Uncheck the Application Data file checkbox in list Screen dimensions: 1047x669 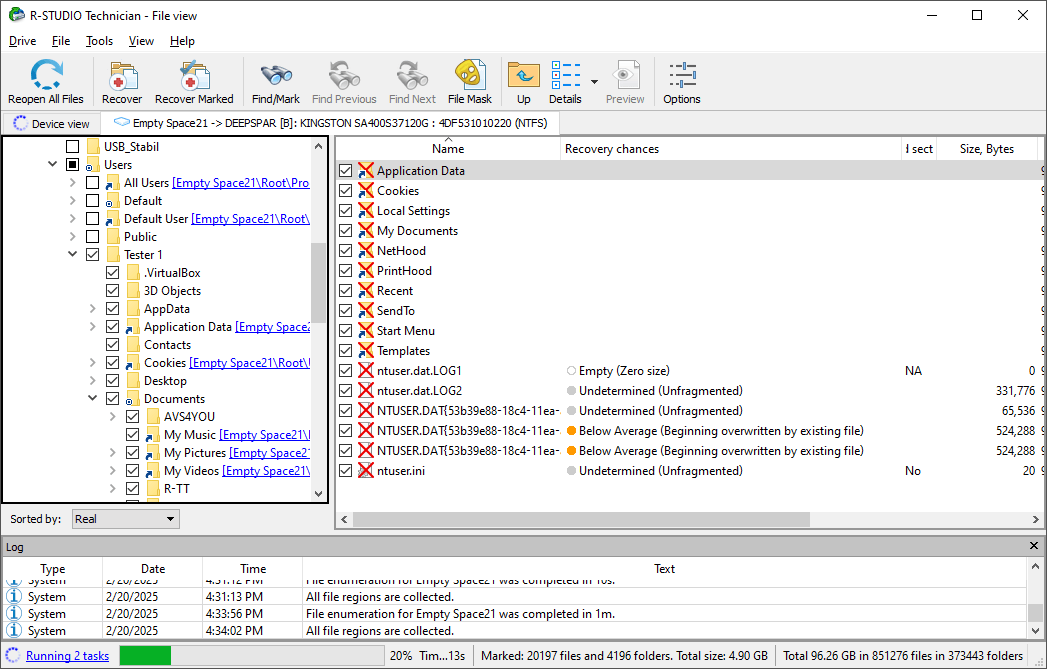345,170
